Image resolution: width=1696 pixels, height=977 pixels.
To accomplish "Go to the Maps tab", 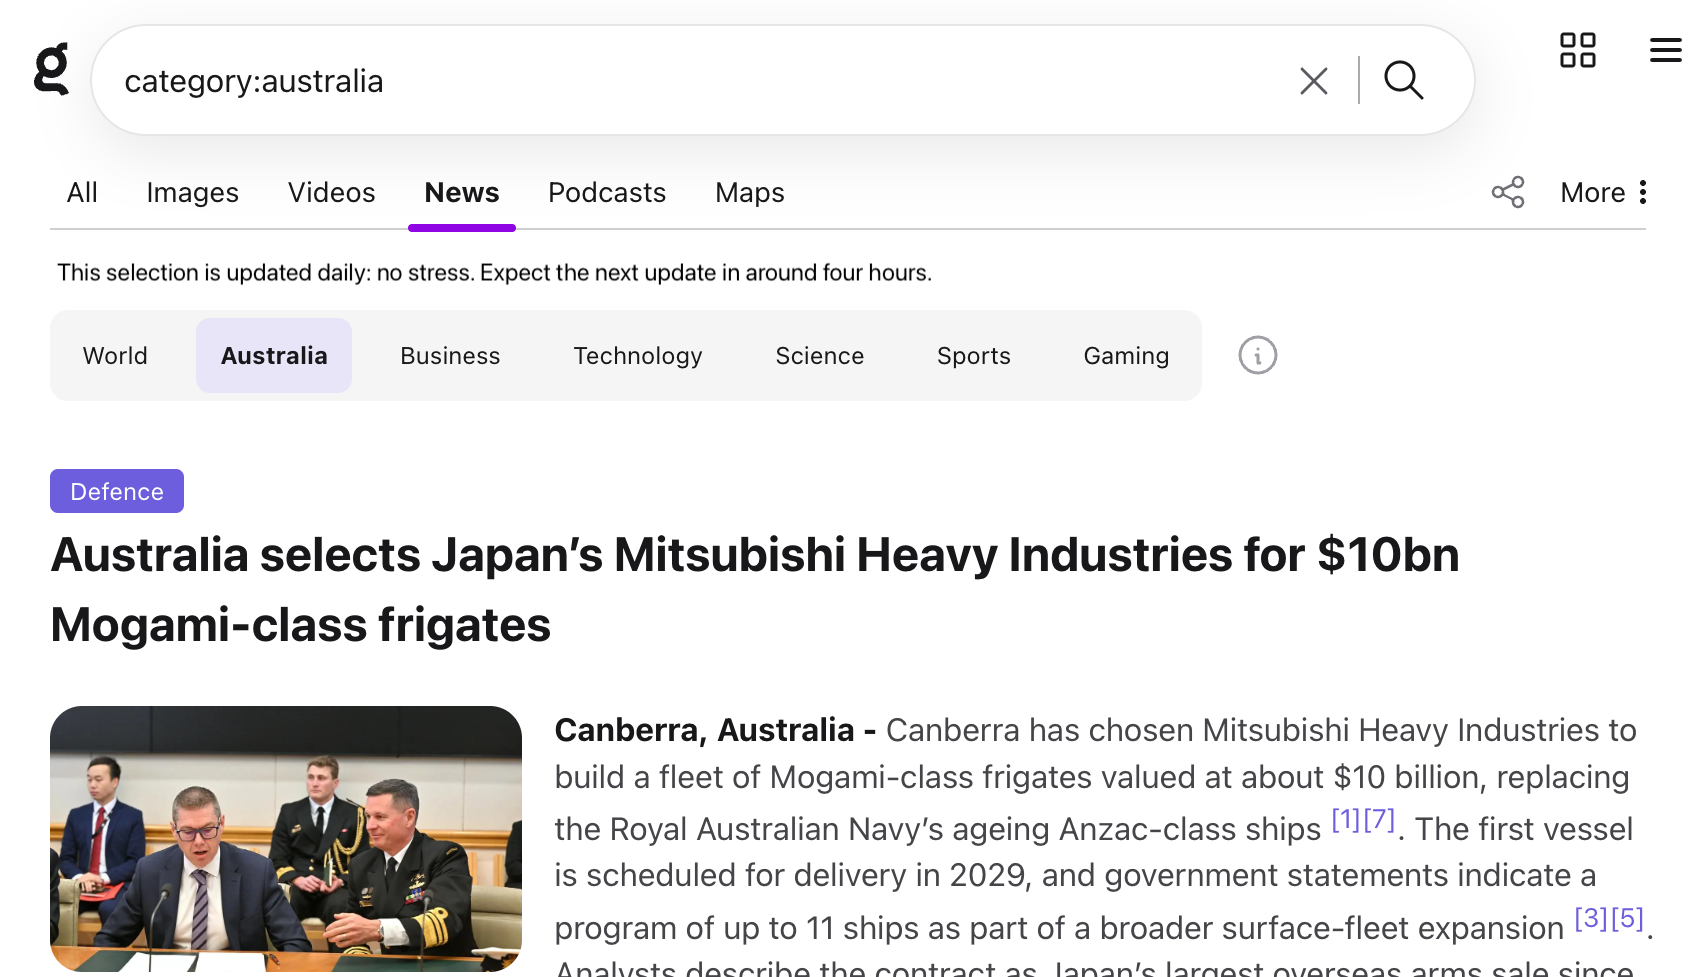I will [x=749, y=192].
